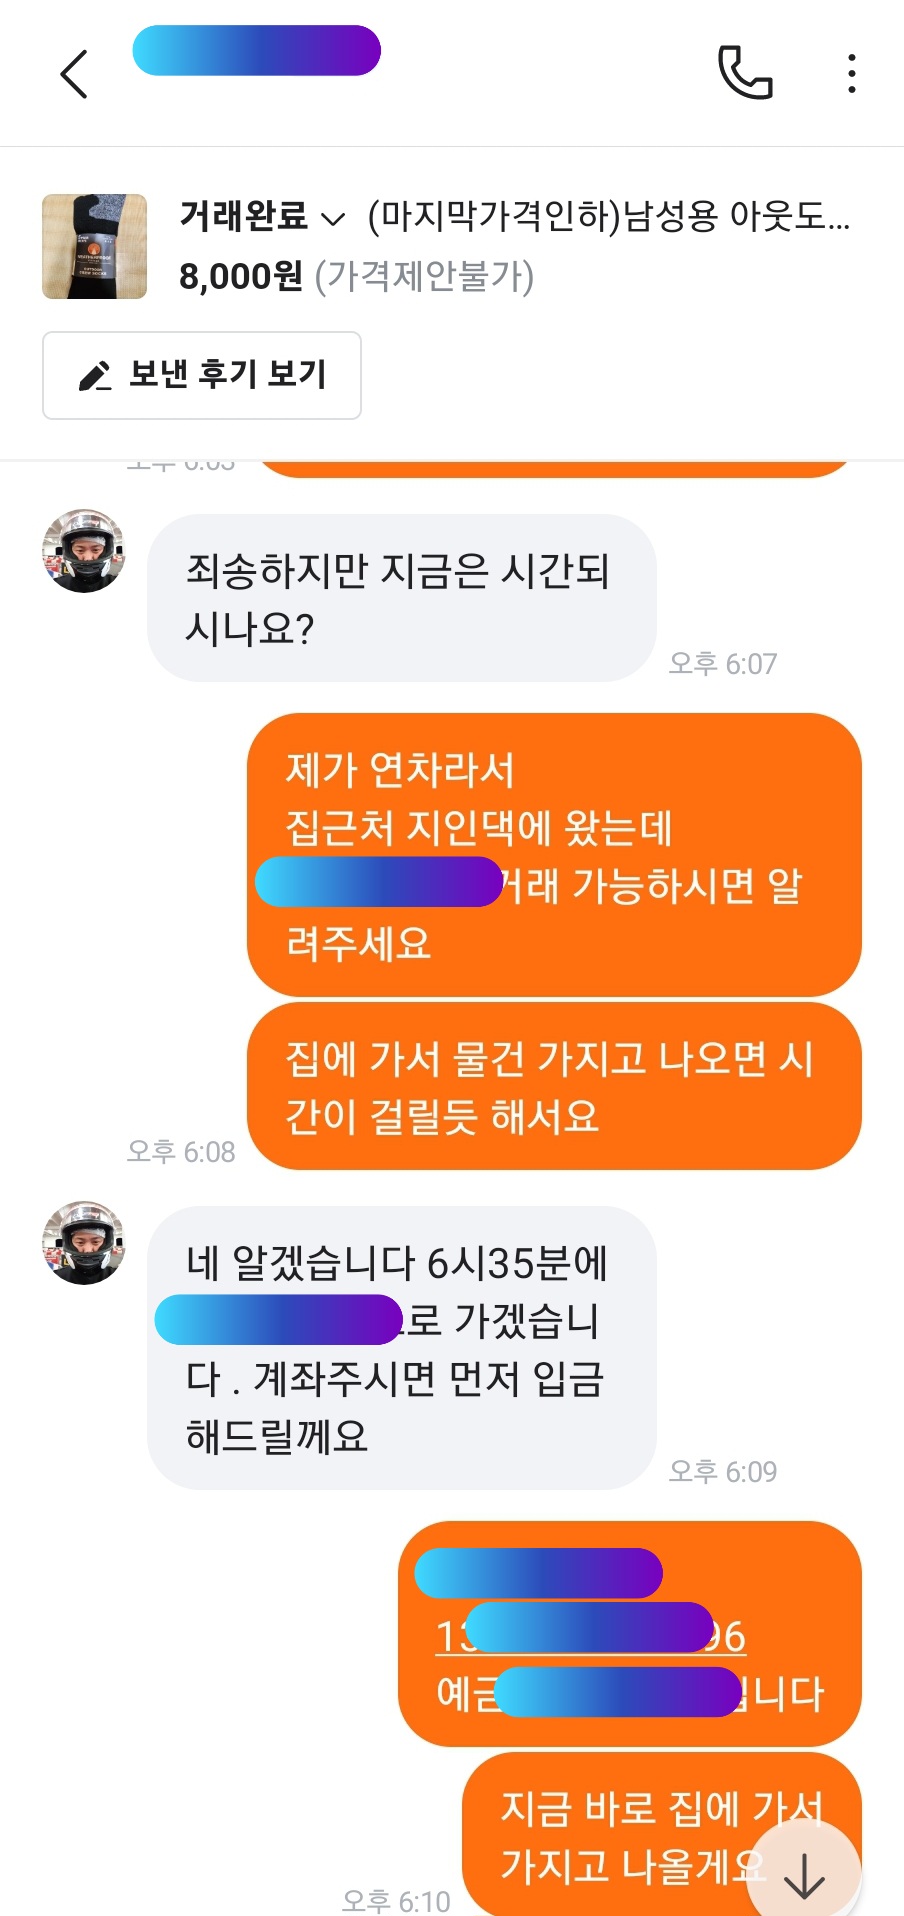Select the message 죄송하지만 지금은 시간되시나요?
Image resolution: width=904 pixels, height=1916 pixels.
coord(402,598)
